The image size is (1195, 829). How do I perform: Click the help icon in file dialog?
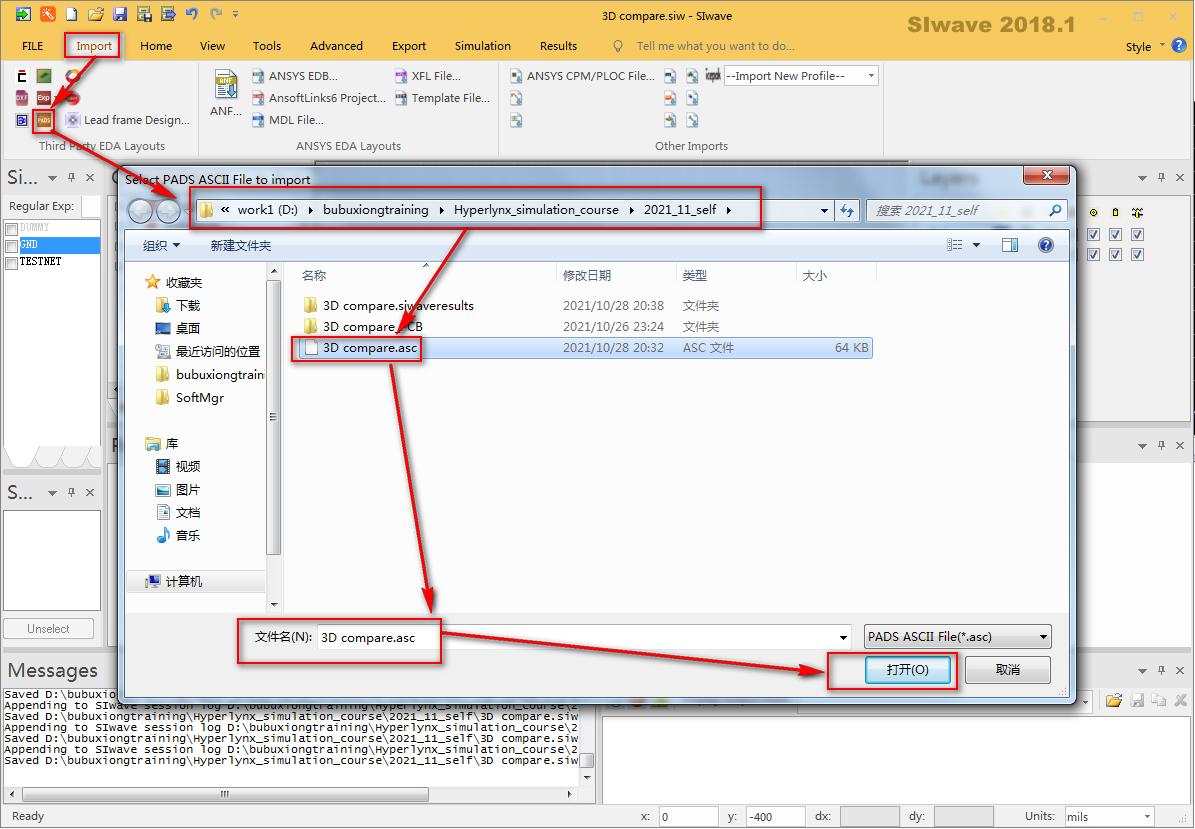point(1046,245)
